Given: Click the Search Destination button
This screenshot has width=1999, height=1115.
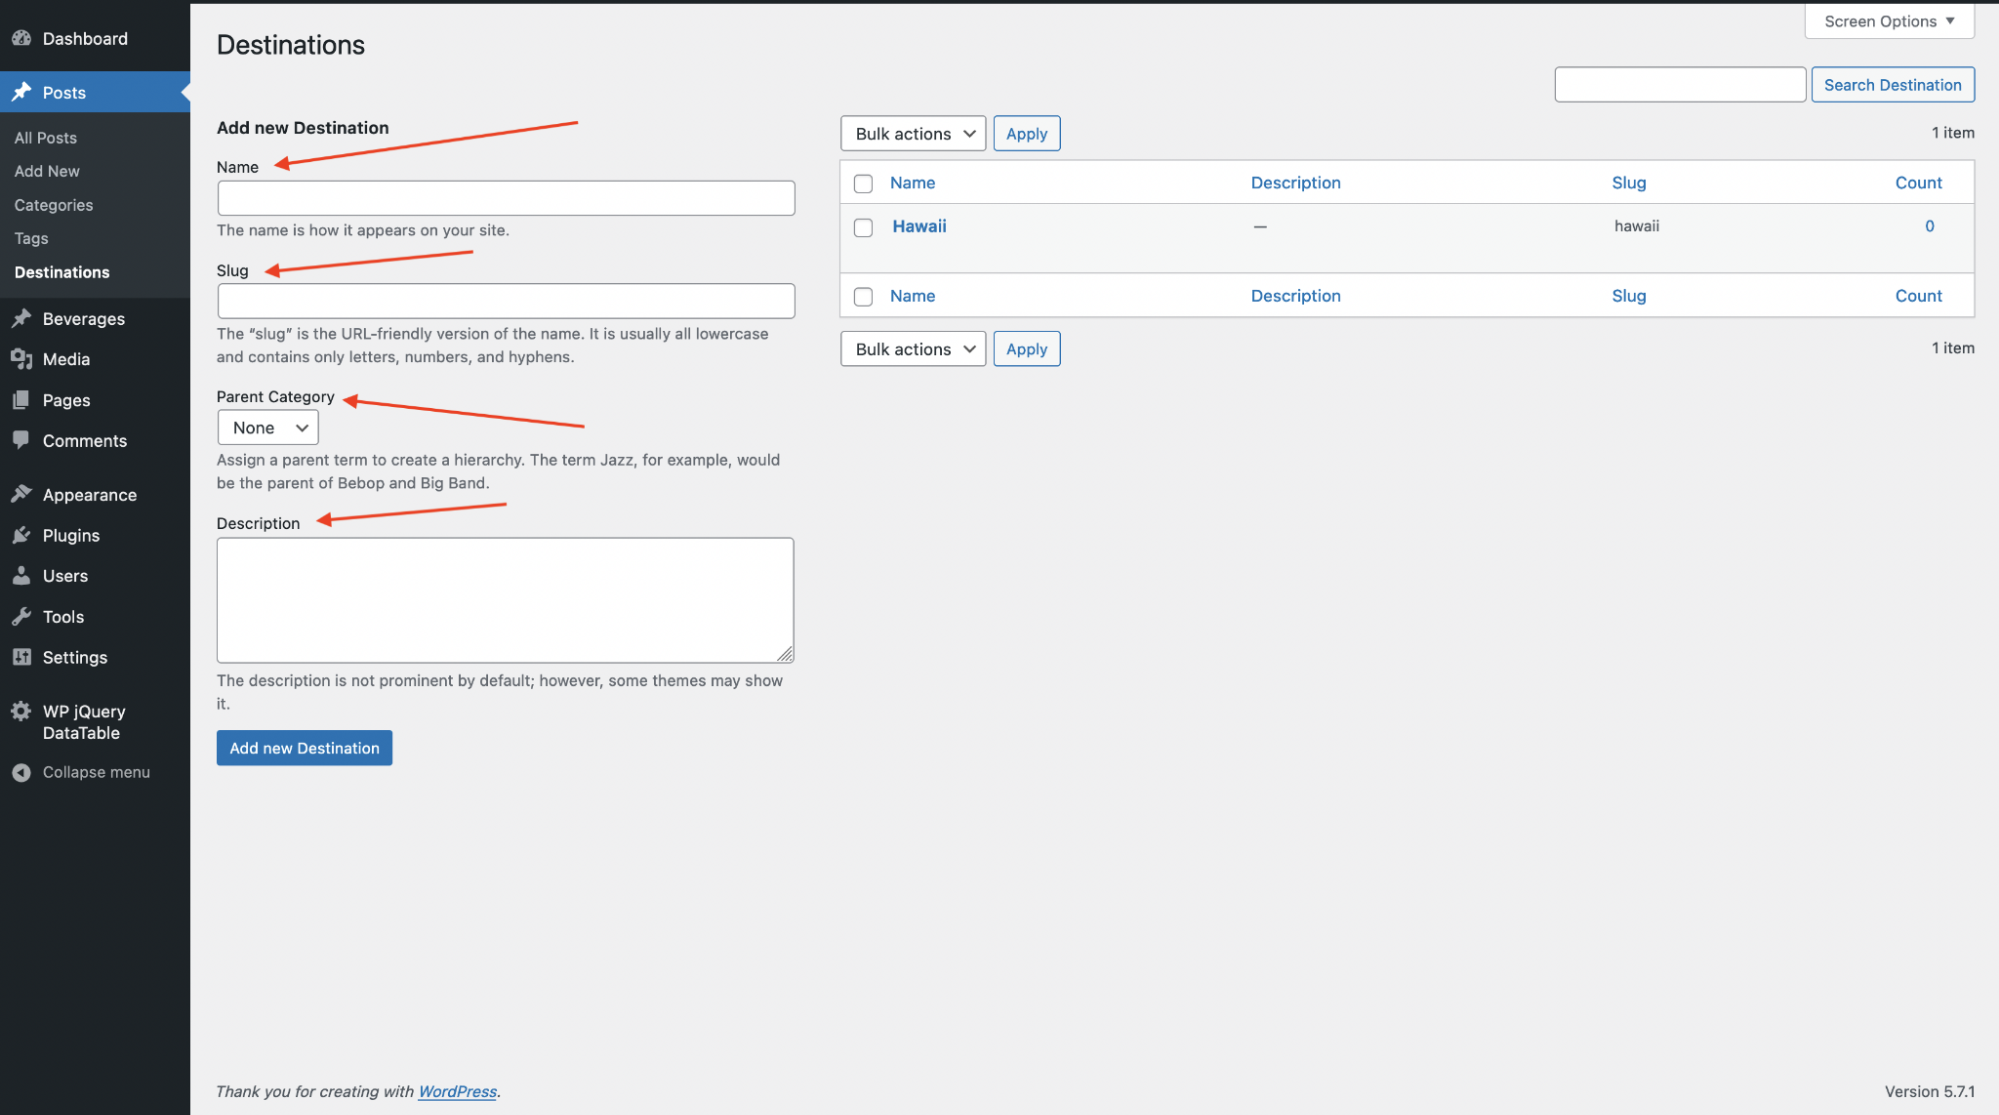Looking at the screenshot, I should click(1892, 85).
